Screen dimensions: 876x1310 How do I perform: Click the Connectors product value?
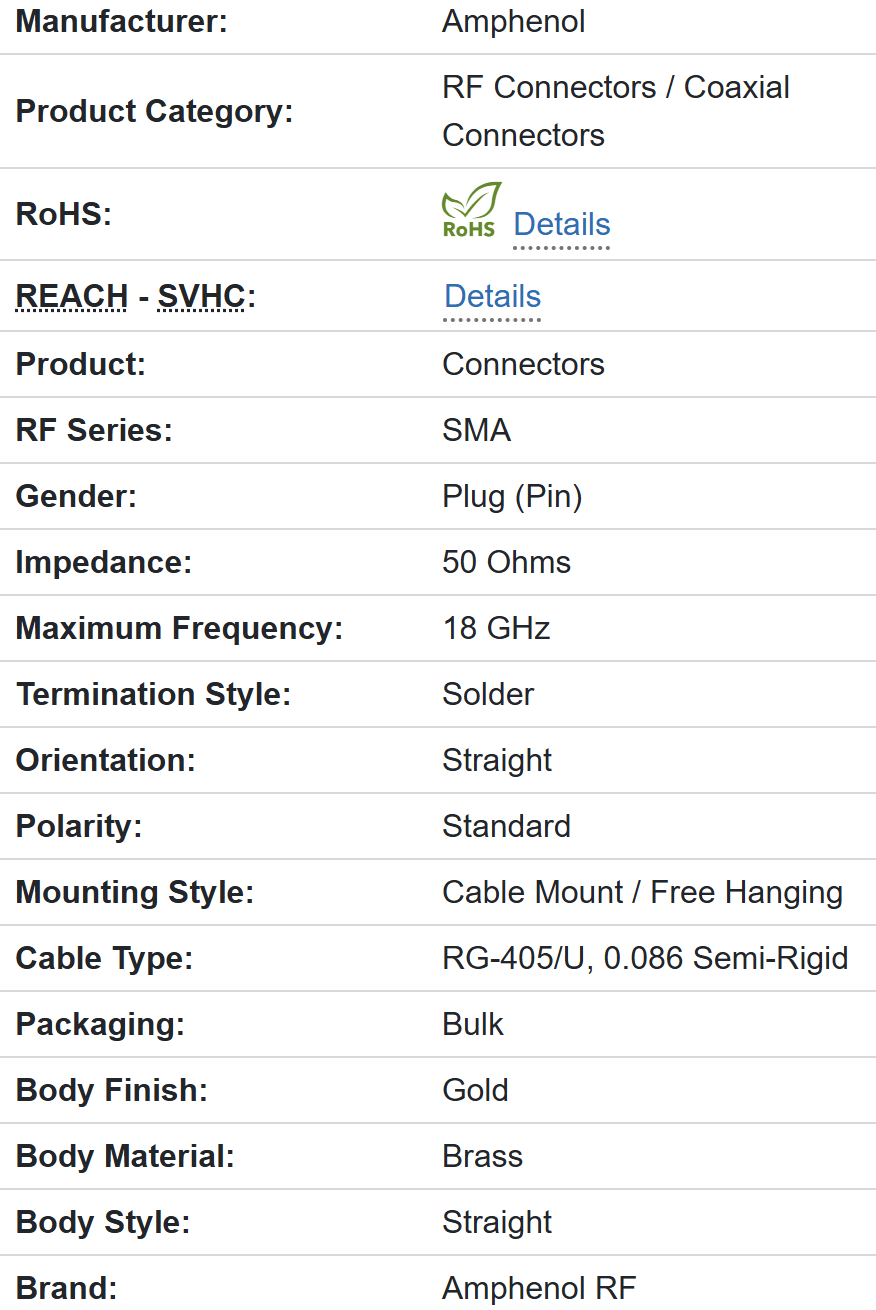[x=523, y=364]
